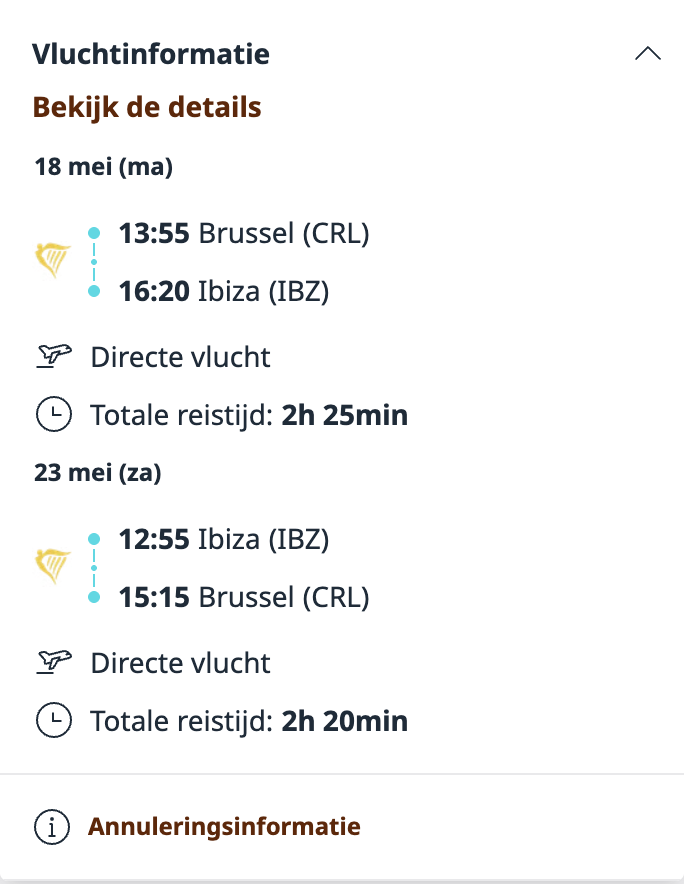Click the clock icon beside 2h 20min travel time
This screenshot has height=884, width=684.
[x=54, y=720]
